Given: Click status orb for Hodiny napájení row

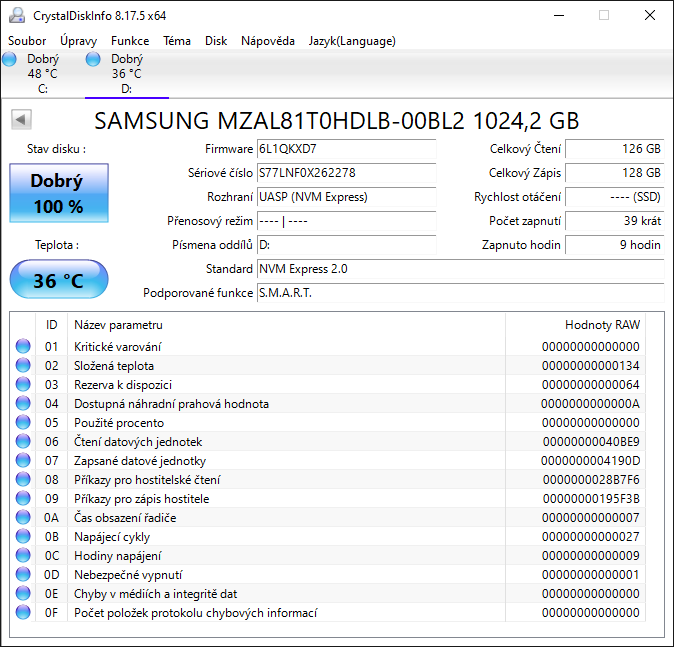Looking at the screenshot, I should click(23, 555).
